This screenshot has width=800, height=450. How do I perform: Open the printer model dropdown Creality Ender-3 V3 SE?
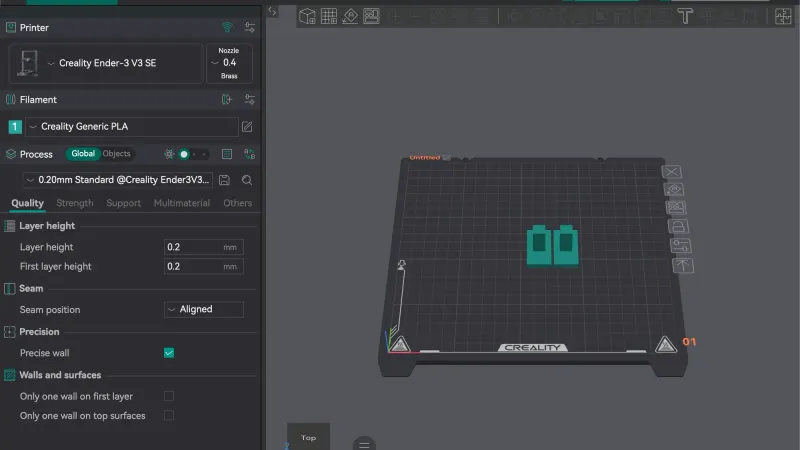point(106,63)
